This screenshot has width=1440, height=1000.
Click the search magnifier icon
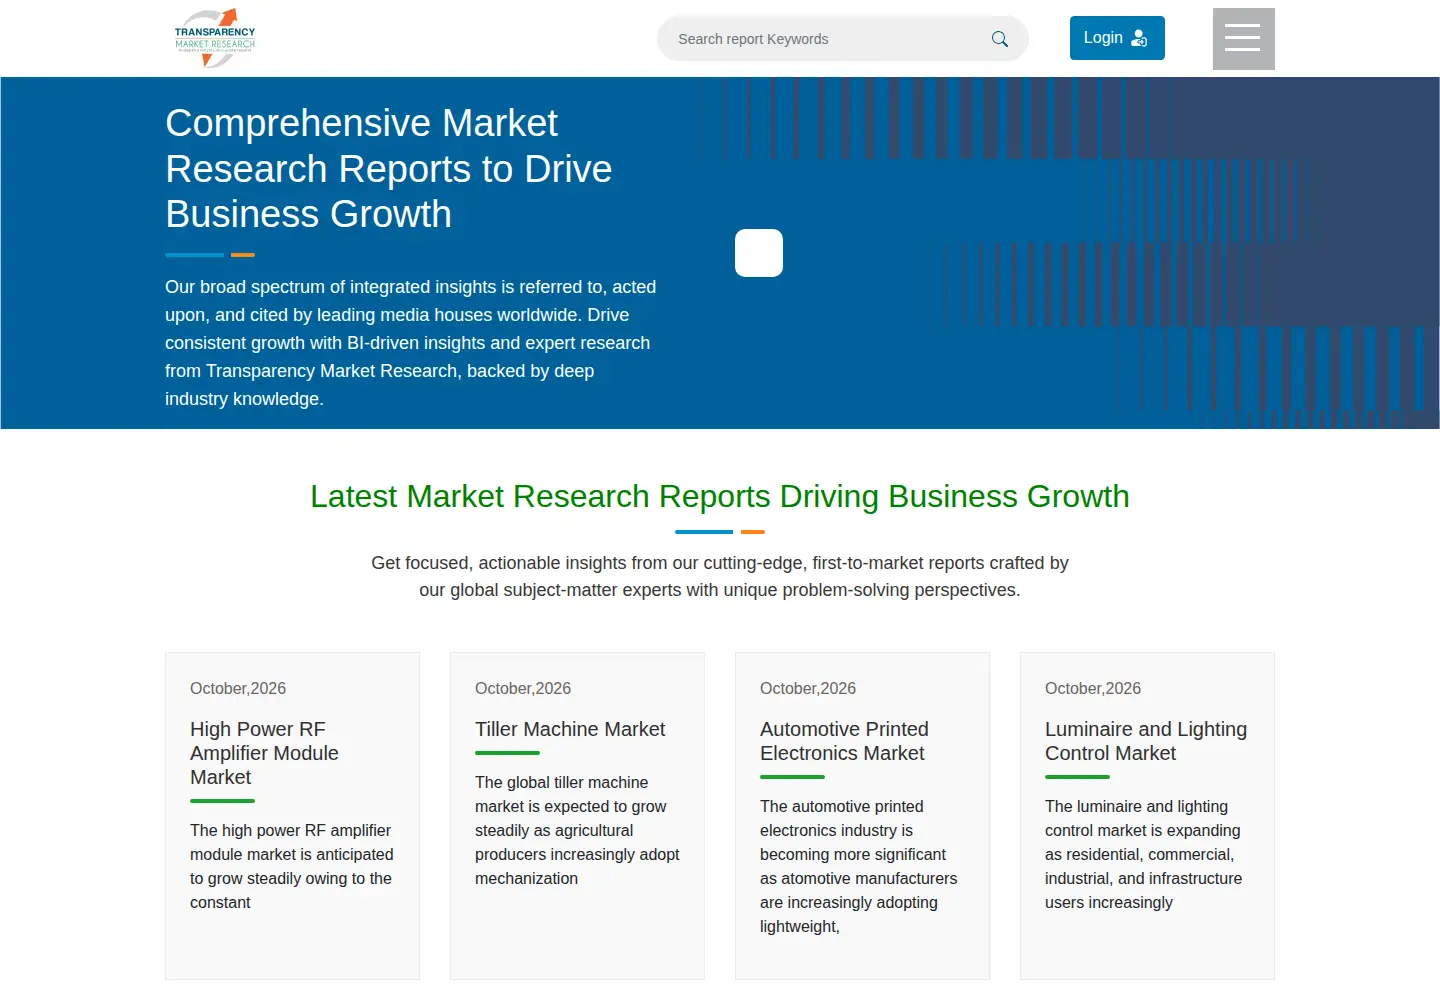pos(999,39)
